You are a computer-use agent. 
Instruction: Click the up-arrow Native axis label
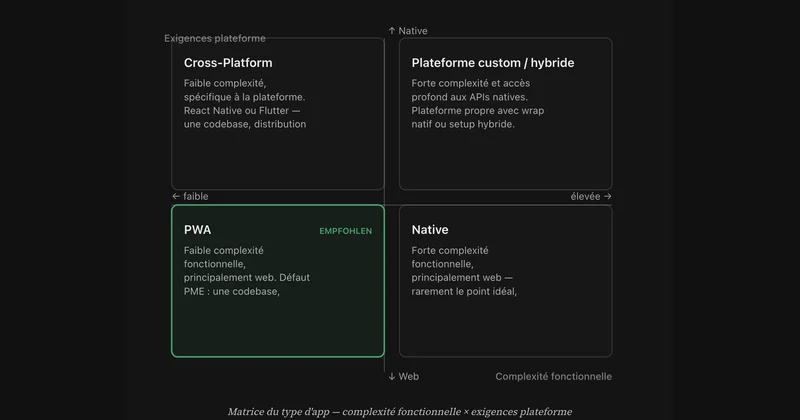pyautogui.click(x=408, y=31)
